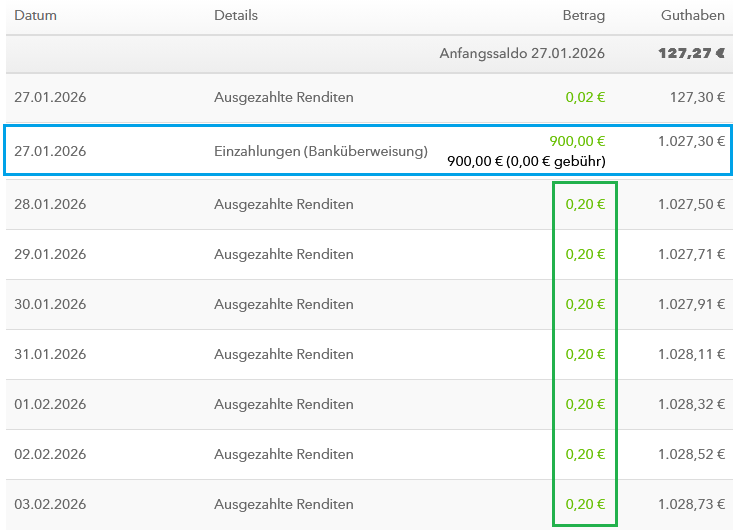Select the 01.02.2026 date cell

point(50,405)
